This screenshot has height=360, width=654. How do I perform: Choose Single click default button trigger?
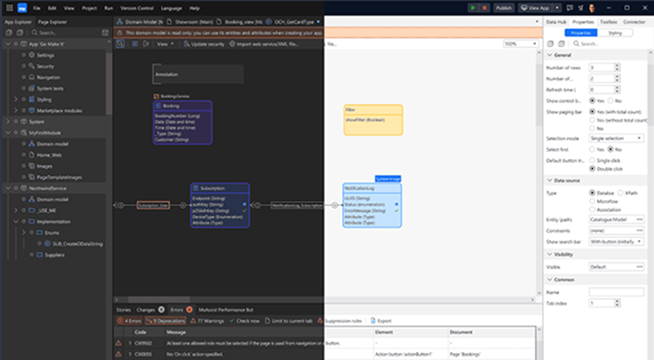point(592,161)
